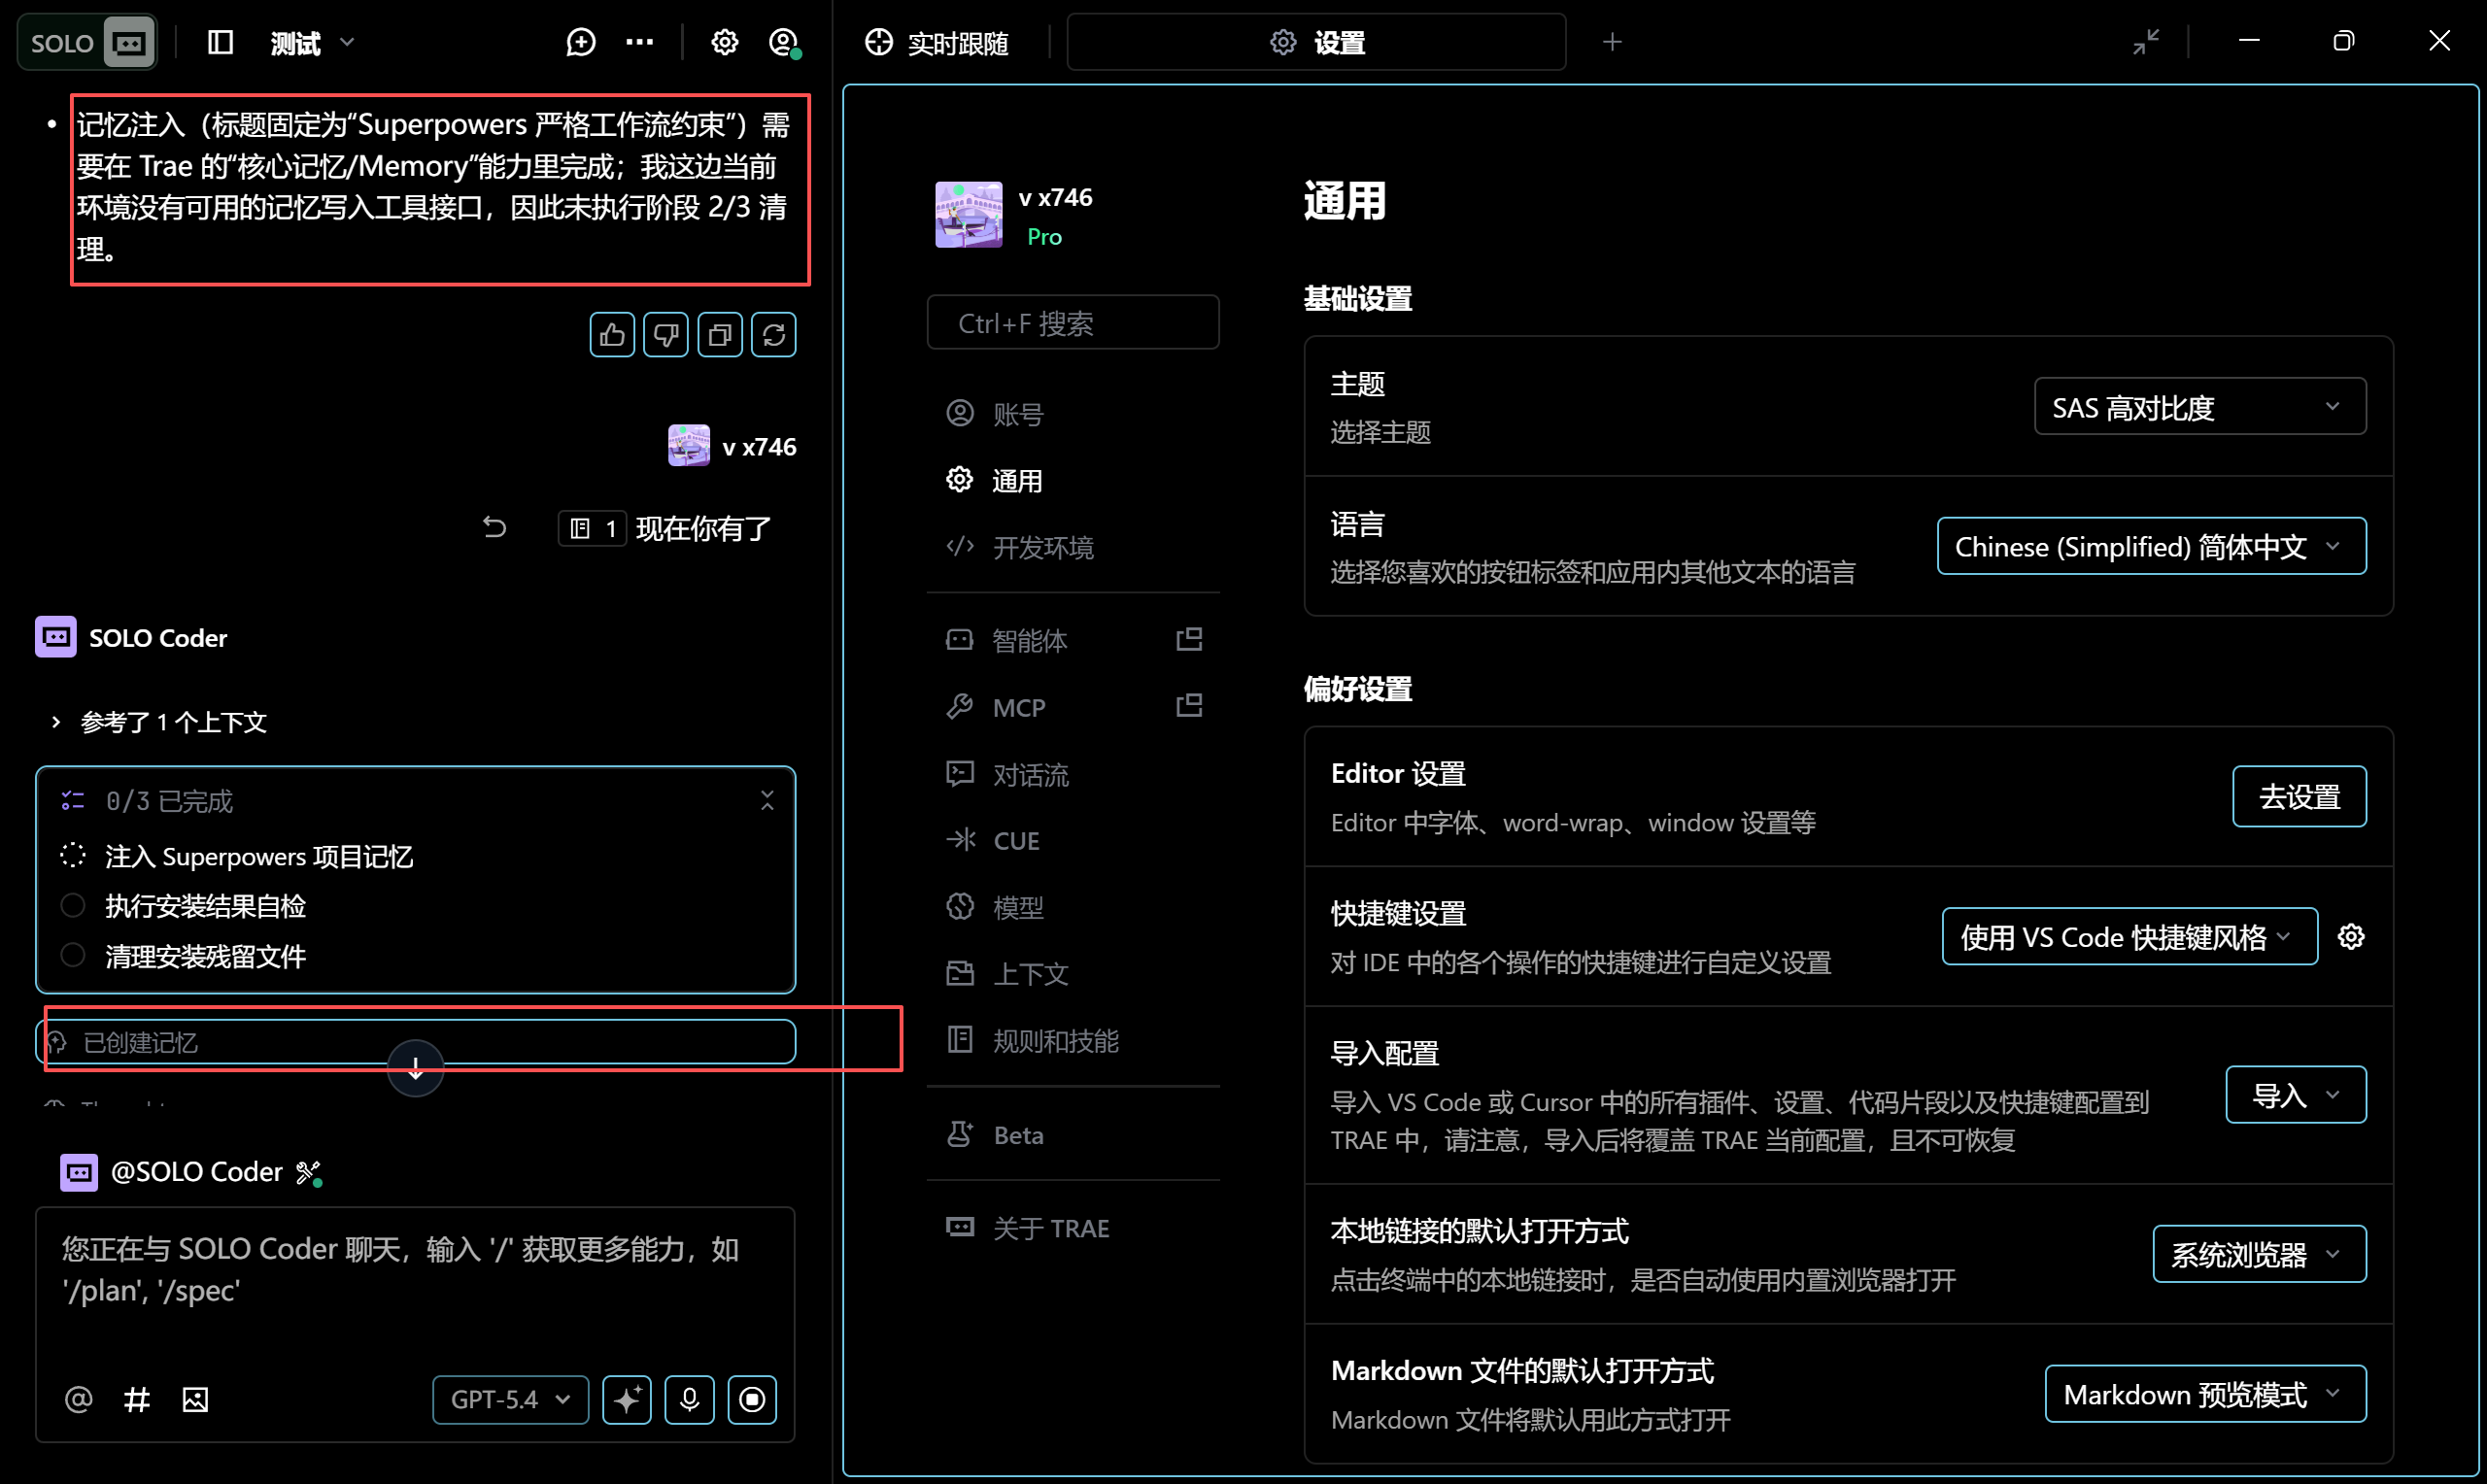Viewport: 2487px width, 1484px height.
Task: Open the 语言 dropdown showing Chinese (Simplified)
Action: point(2151,546)
